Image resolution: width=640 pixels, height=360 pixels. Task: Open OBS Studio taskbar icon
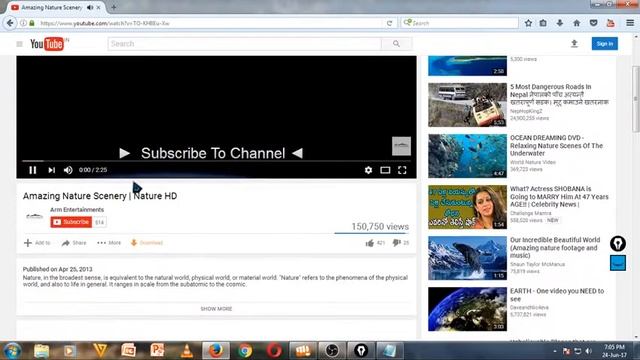click(332, 351)
